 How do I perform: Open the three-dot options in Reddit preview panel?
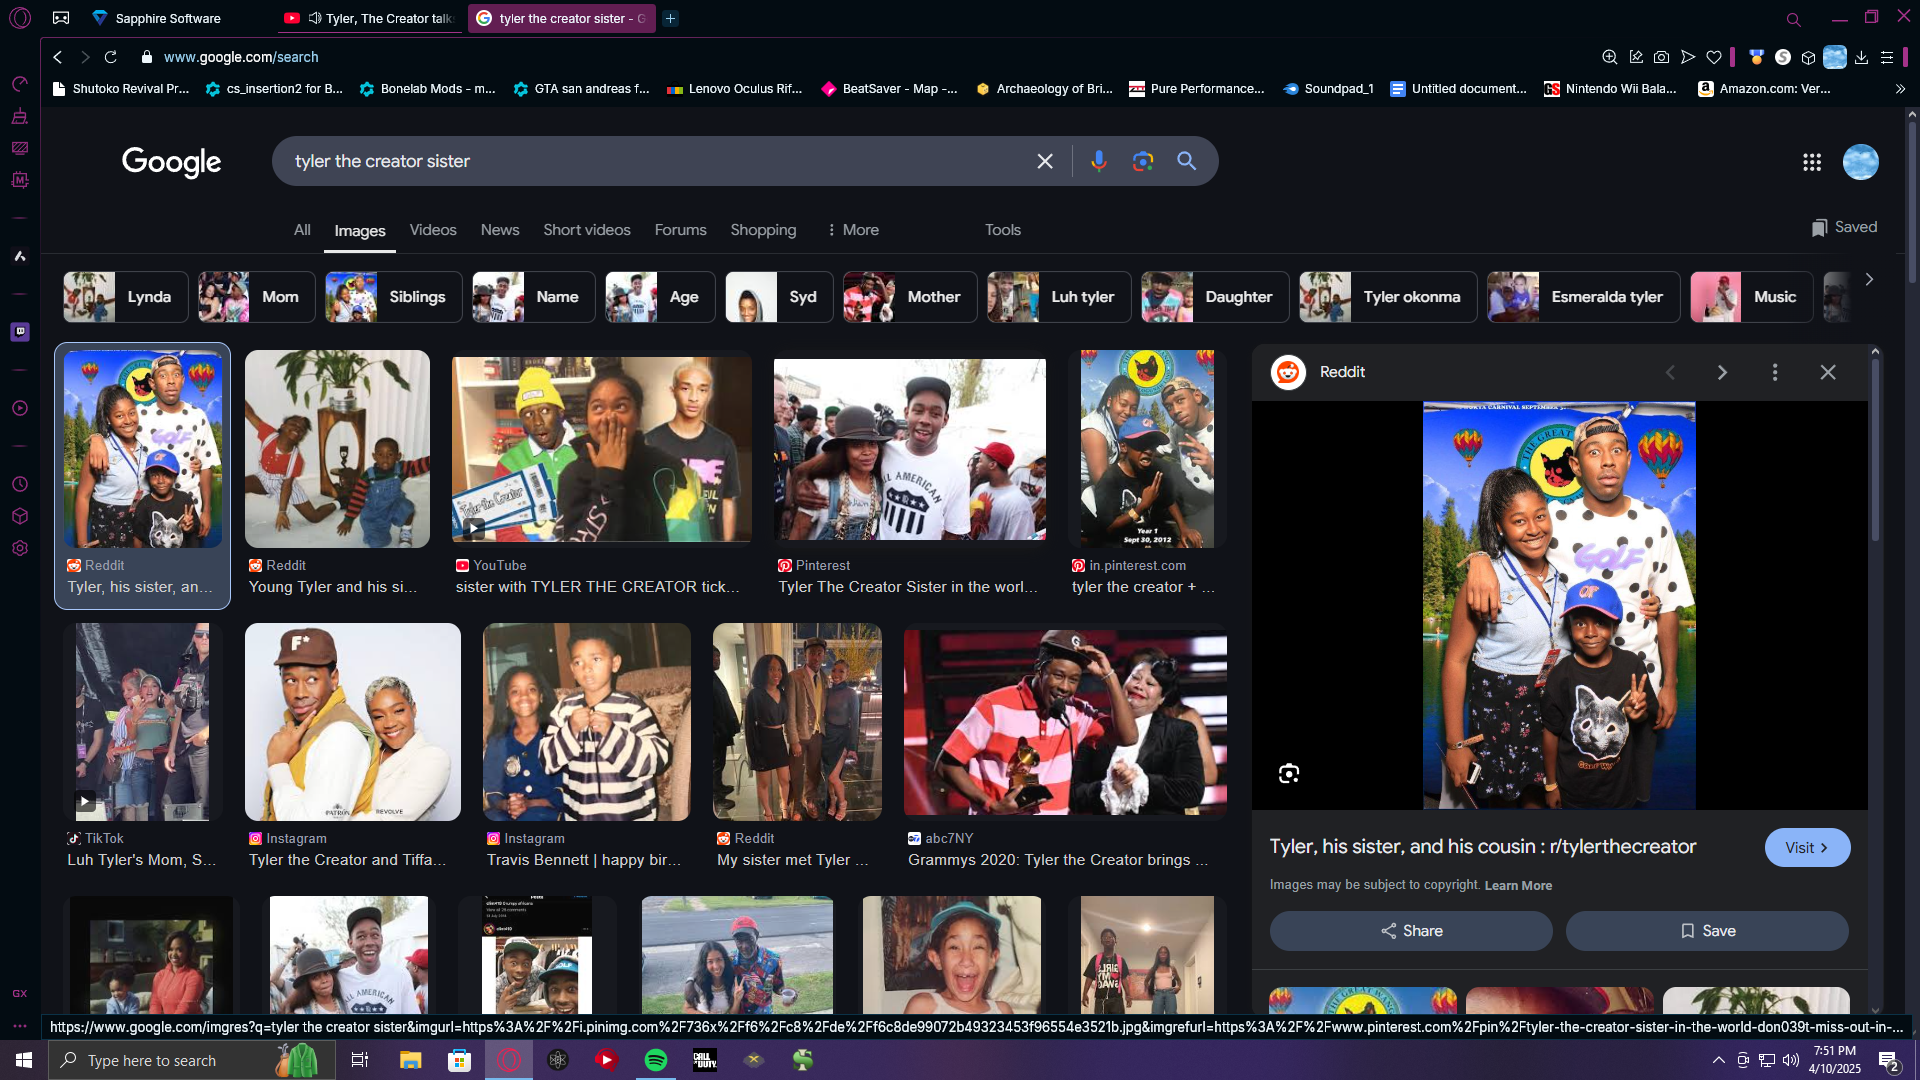(1774, 372)
